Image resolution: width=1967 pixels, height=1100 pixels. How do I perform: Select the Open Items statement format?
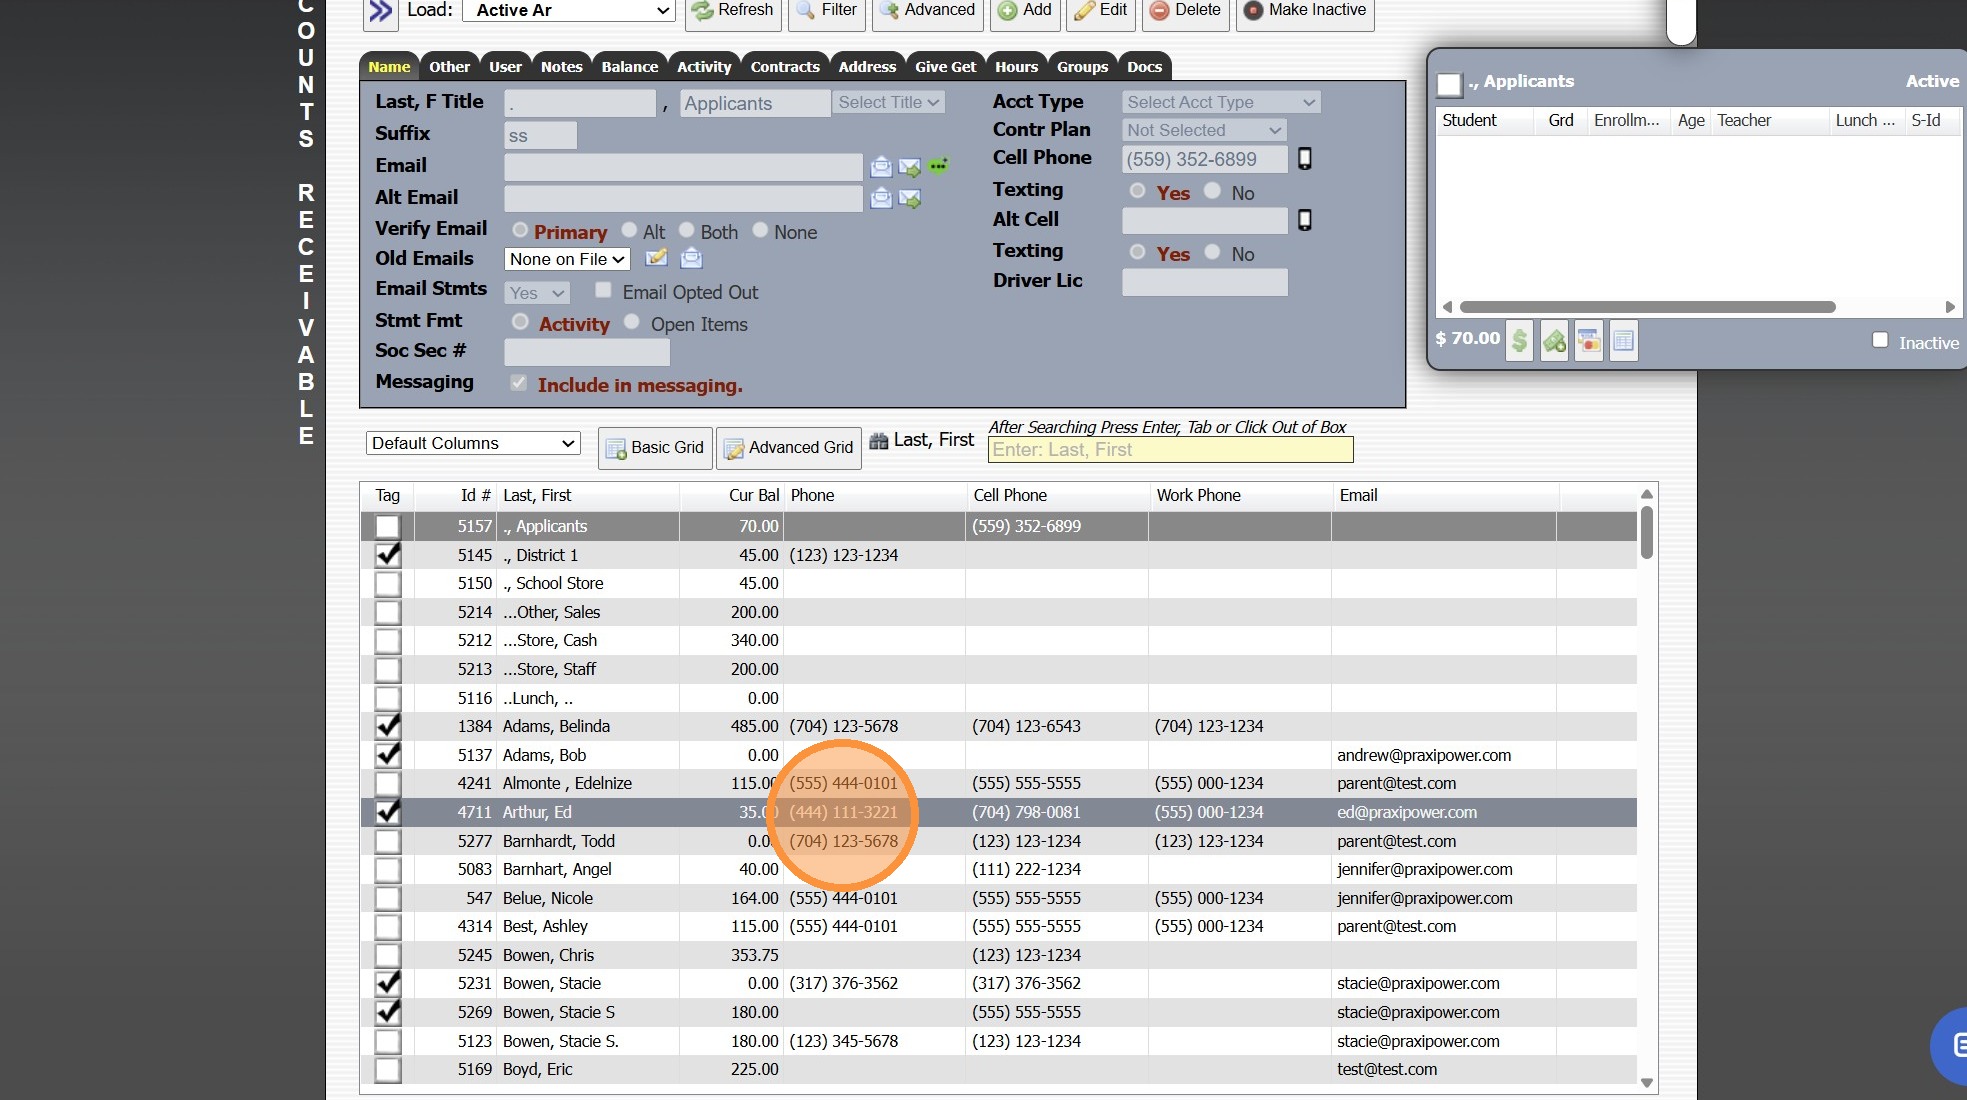pos(632,322)
